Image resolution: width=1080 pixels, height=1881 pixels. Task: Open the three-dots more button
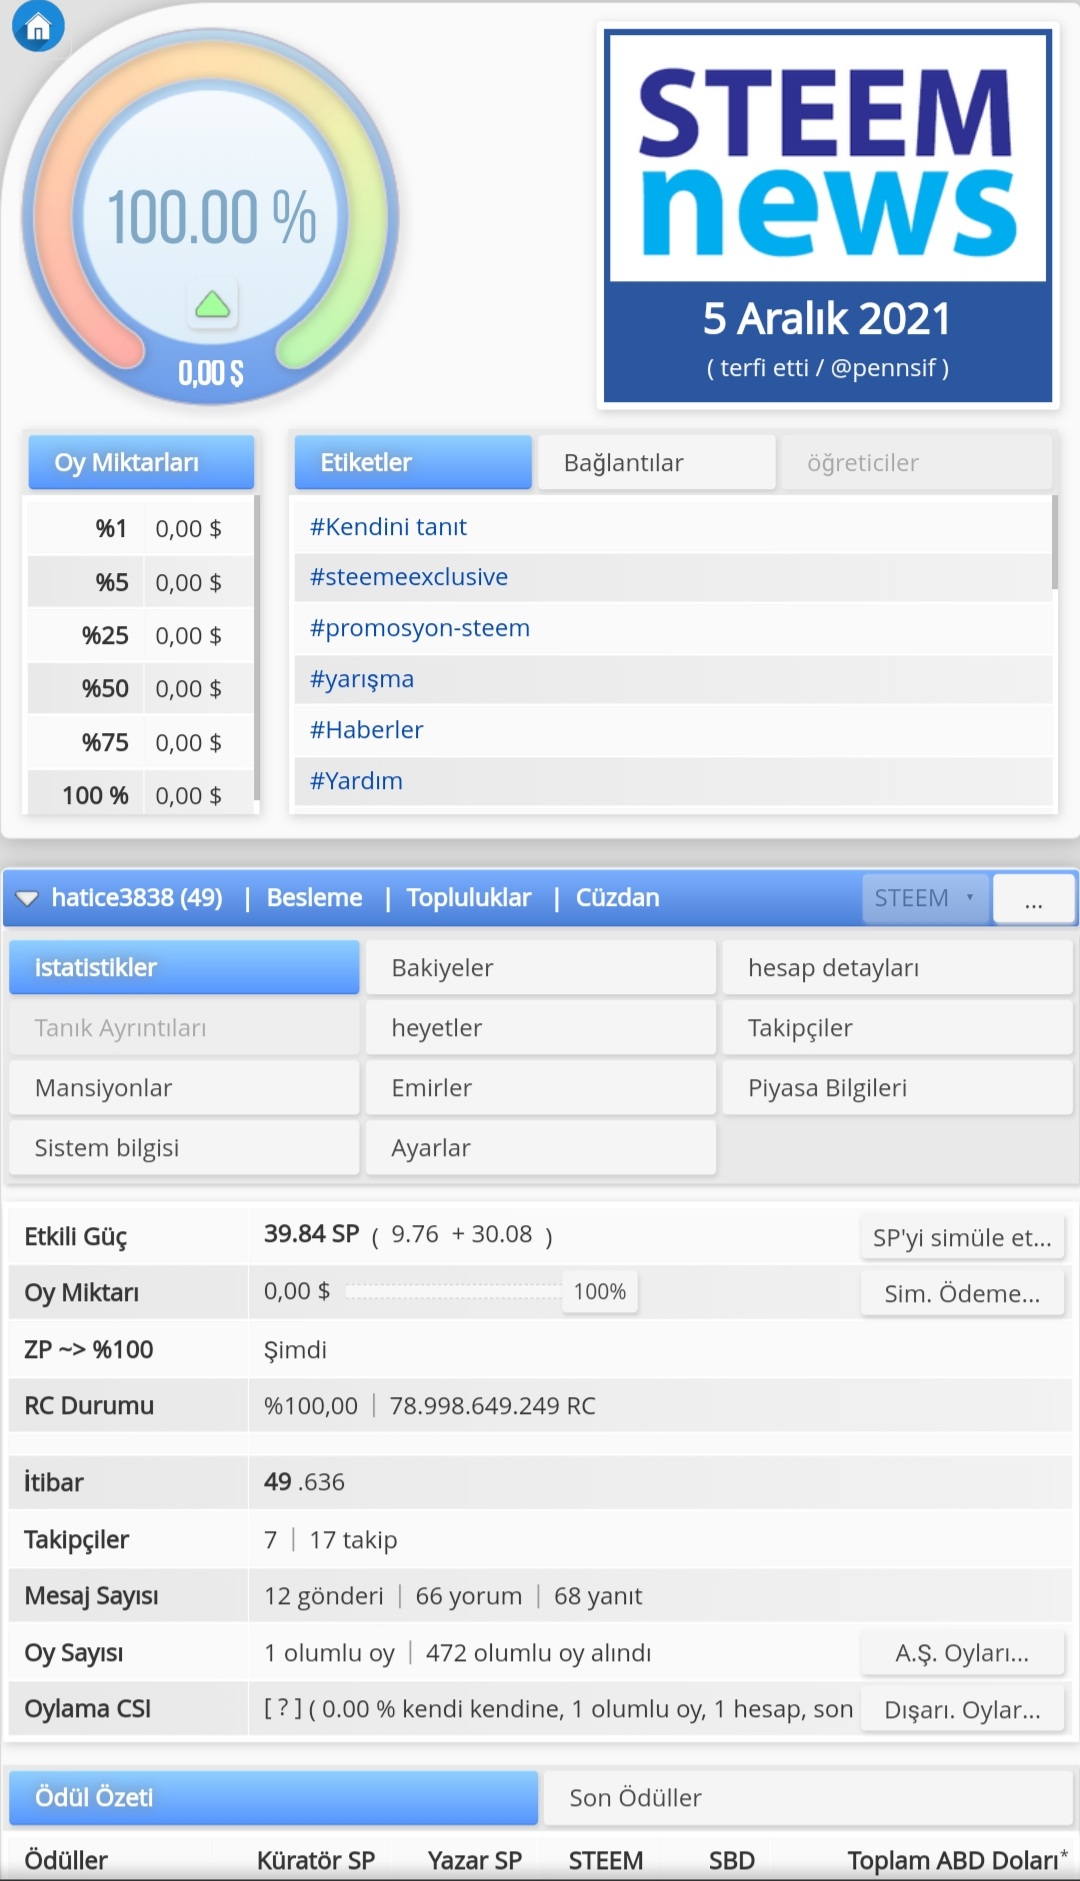(1034, 898)
